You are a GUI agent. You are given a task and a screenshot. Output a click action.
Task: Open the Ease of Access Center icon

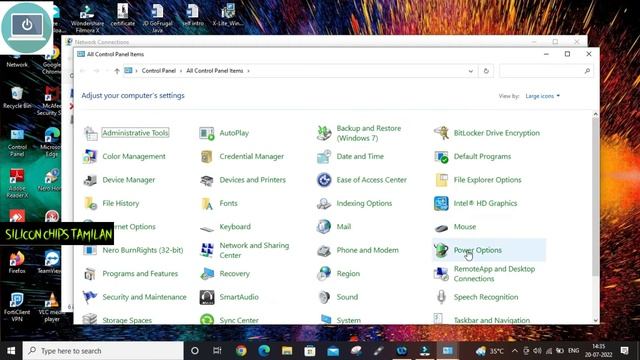coord(324,180)
